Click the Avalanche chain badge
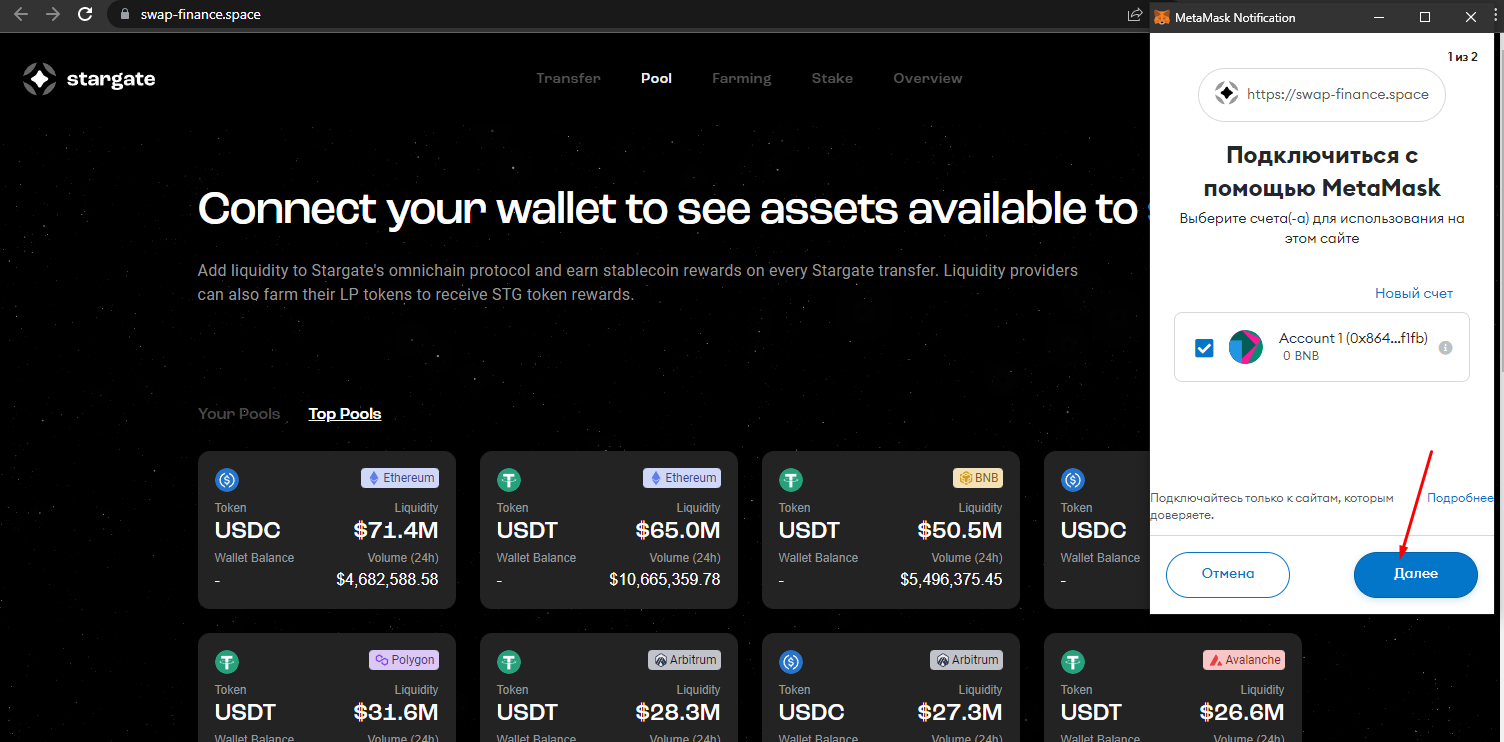The image size is (1504, 742). 1243,660
